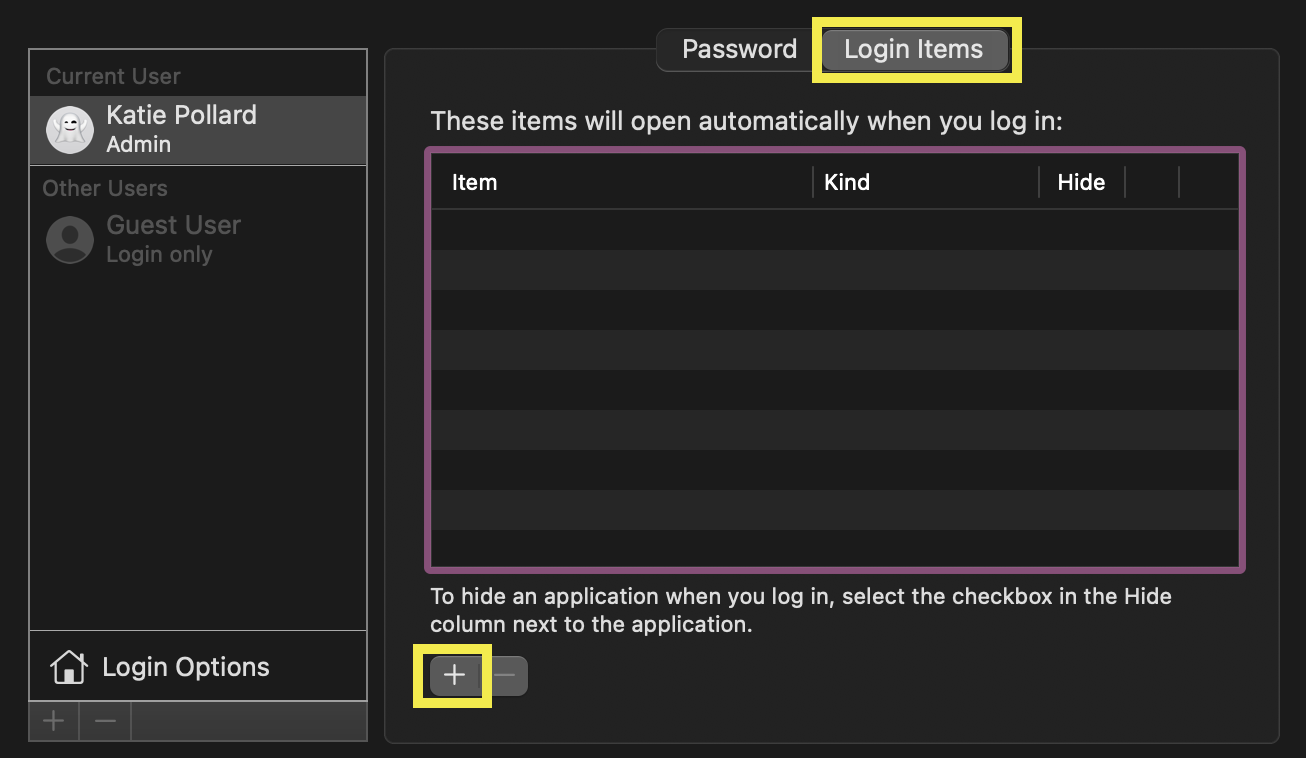Select Katie Pollard in the user list
Screen dimensions: 1306x758
(x=180, y=129)
